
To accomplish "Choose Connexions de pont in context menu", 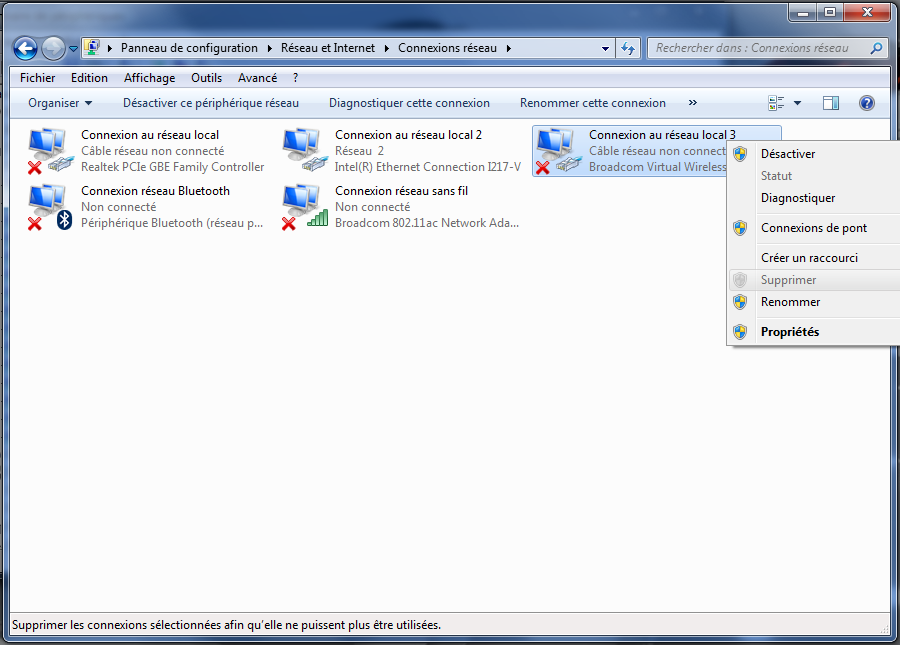I will click(814, 228).
